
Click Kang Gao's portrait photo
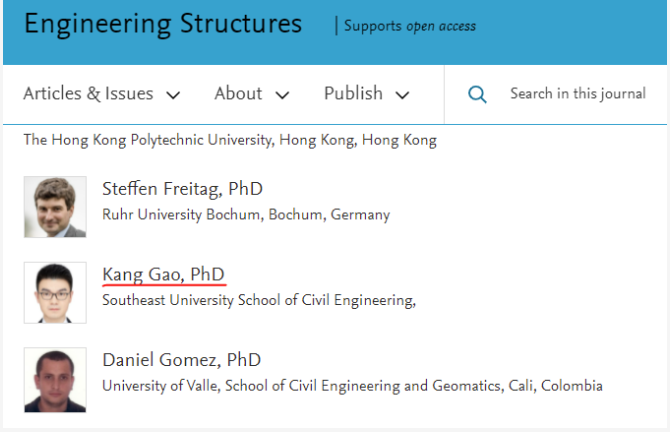[55, 293]
